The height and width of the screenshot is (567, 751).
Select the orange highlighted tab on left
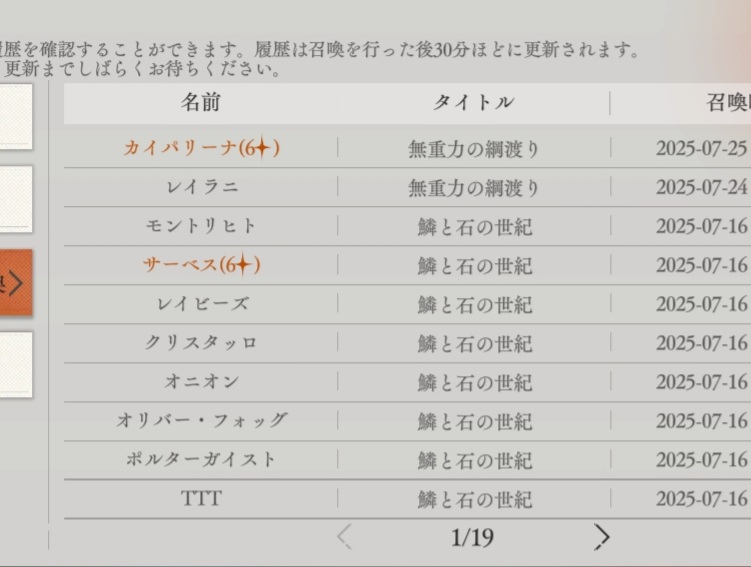pos(16,283)
